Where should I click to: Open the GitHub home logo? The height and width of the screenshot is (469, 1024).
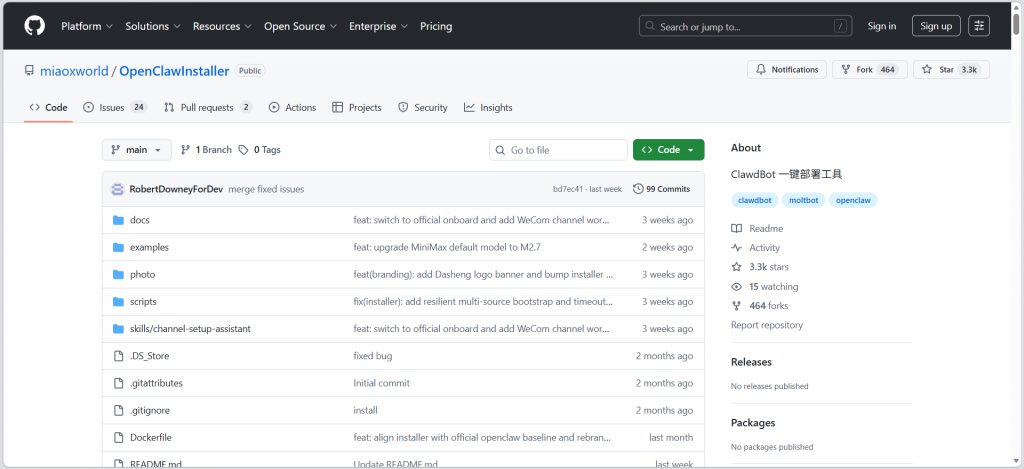(35, 26)
